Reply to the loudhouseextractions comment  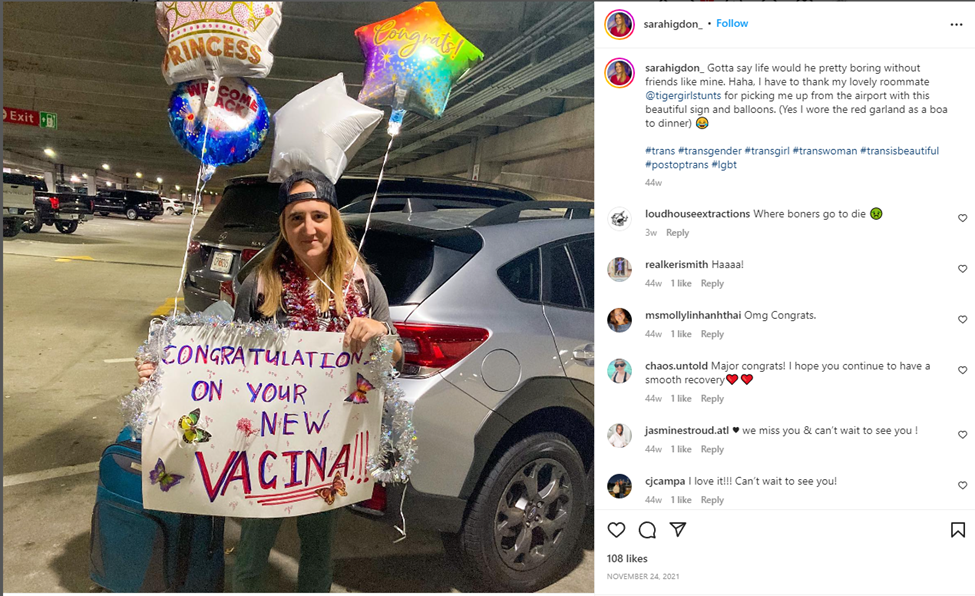click(x=678, y=233)
